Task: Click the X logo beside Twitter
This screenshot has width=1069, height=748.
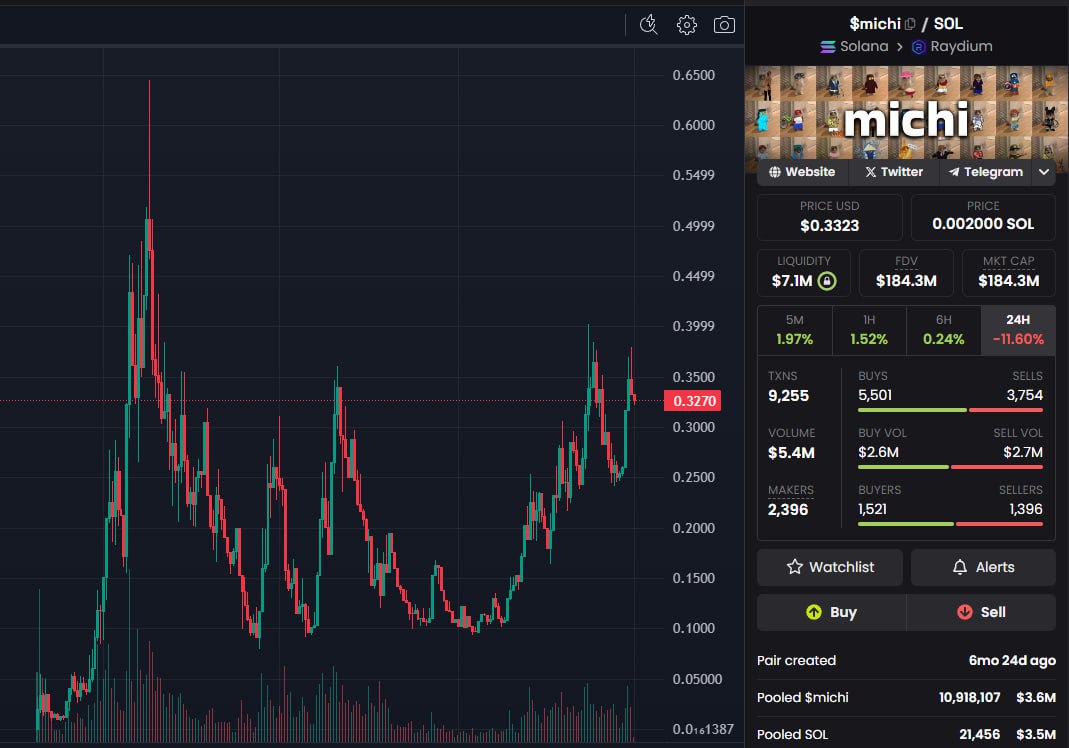Action: point(871,172)
